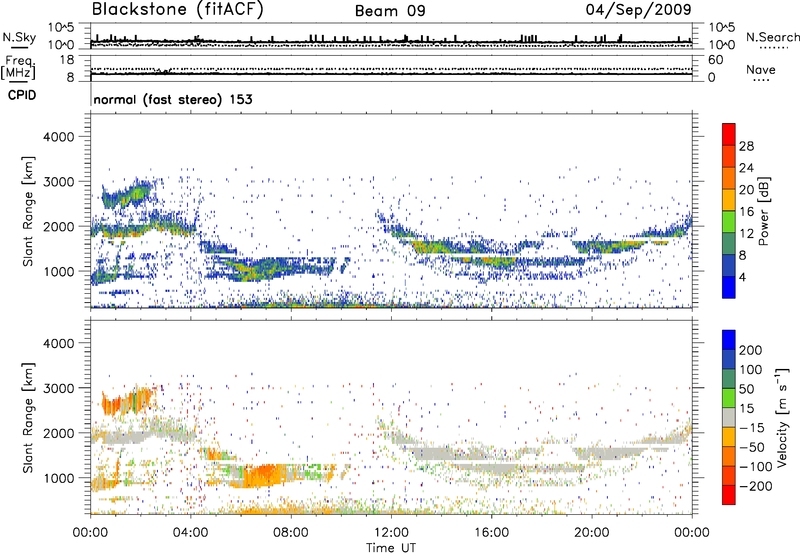800x554 pixels.
Task: Click the 'Time UT' axis title
Action: 391,548
